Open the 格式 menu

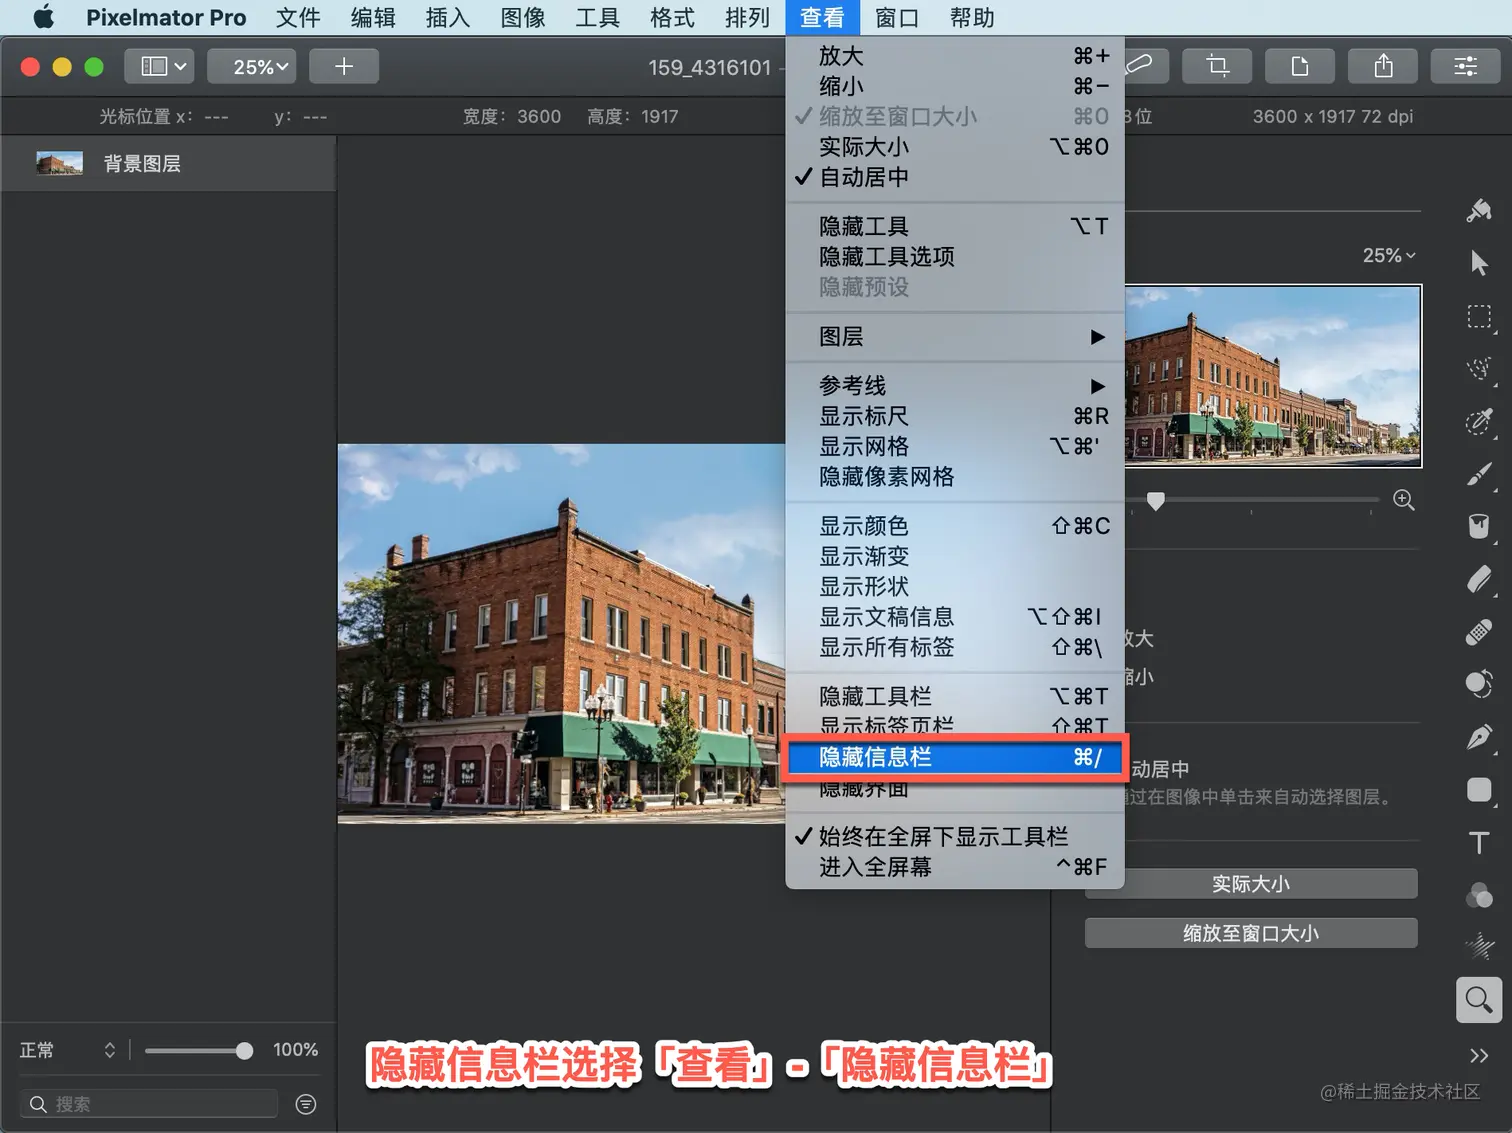pyautogui.click(x=672, y=17)
